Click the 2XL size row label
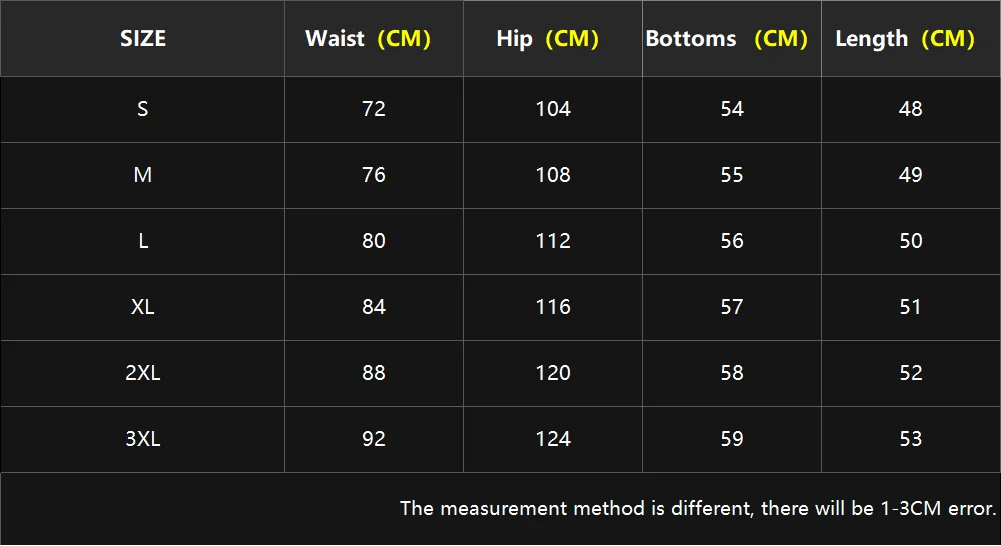 point(143,373)
